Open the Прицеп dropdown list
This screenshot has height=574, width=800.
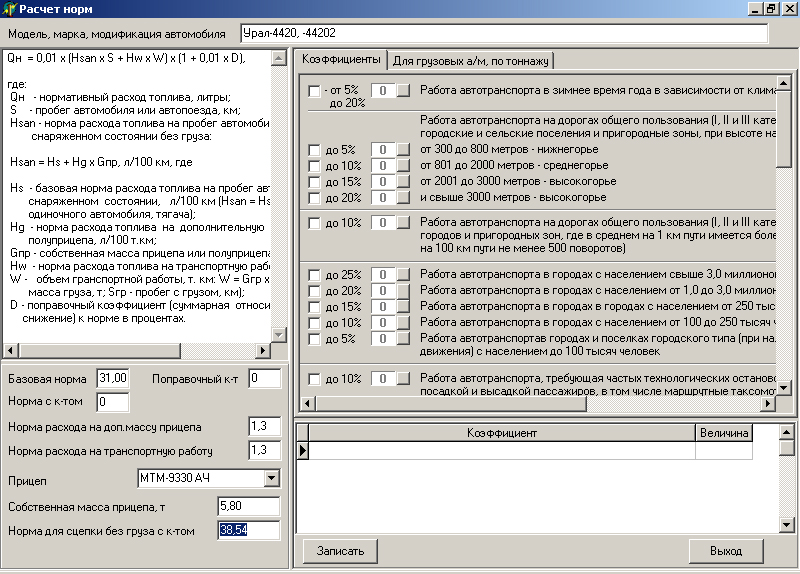coord(271,478)
